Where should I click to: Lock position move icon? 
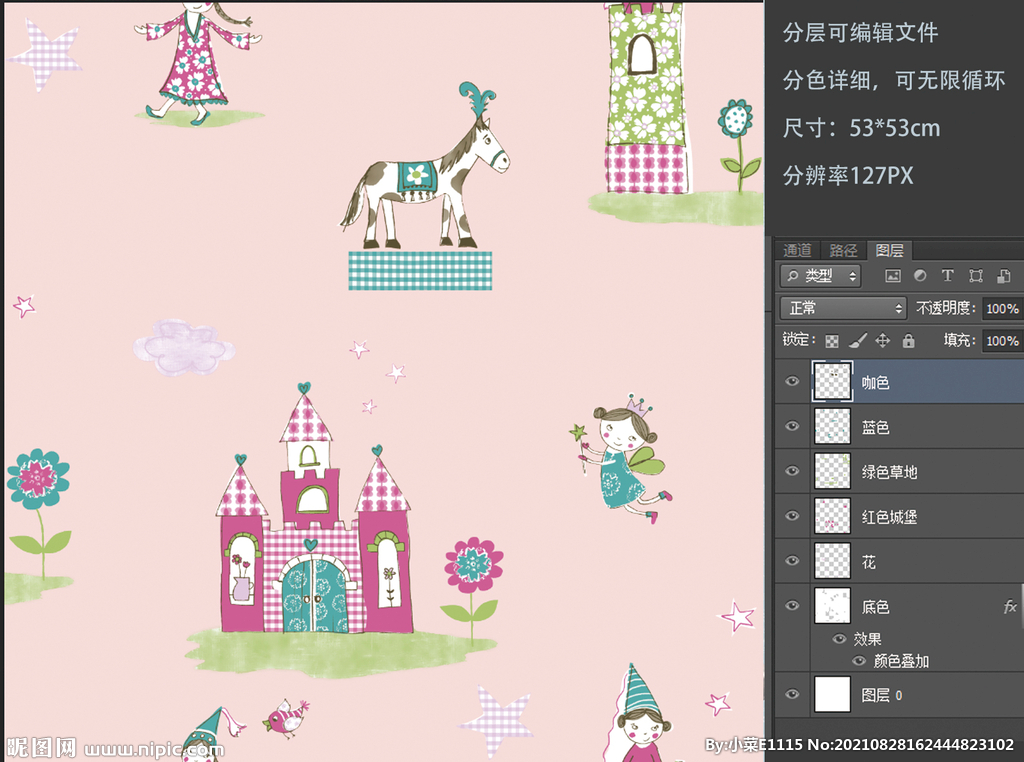click(882, 341)
